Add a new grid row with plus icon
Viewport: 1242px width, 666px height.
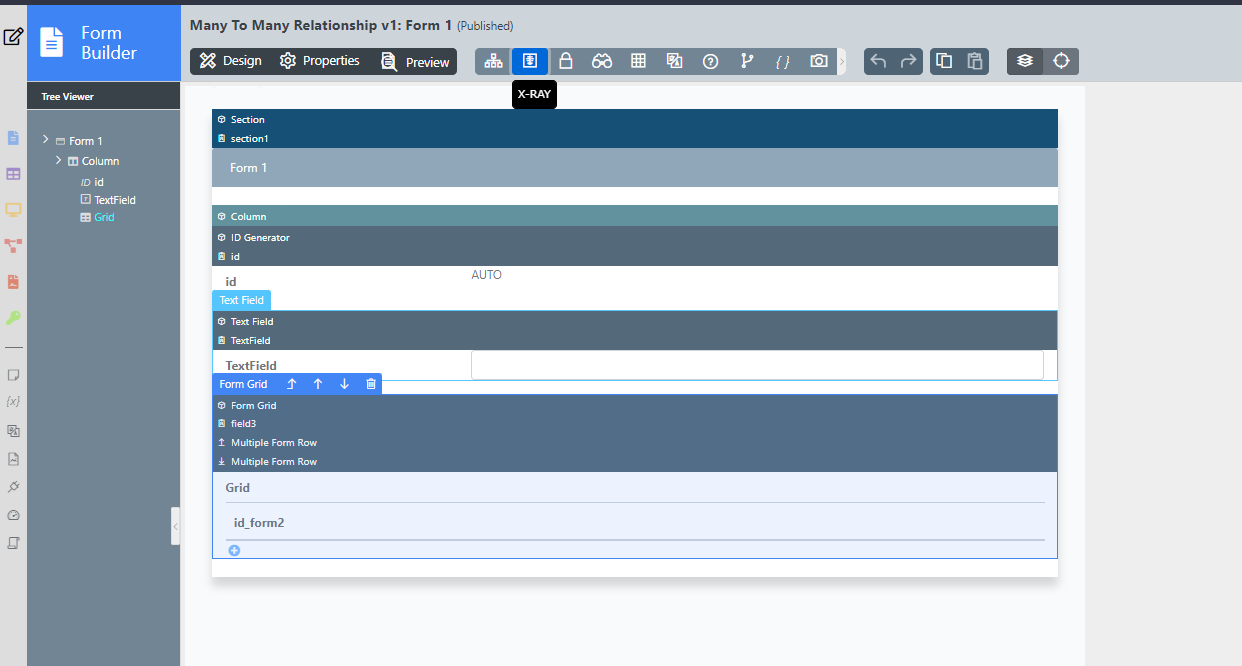point(234,550)
